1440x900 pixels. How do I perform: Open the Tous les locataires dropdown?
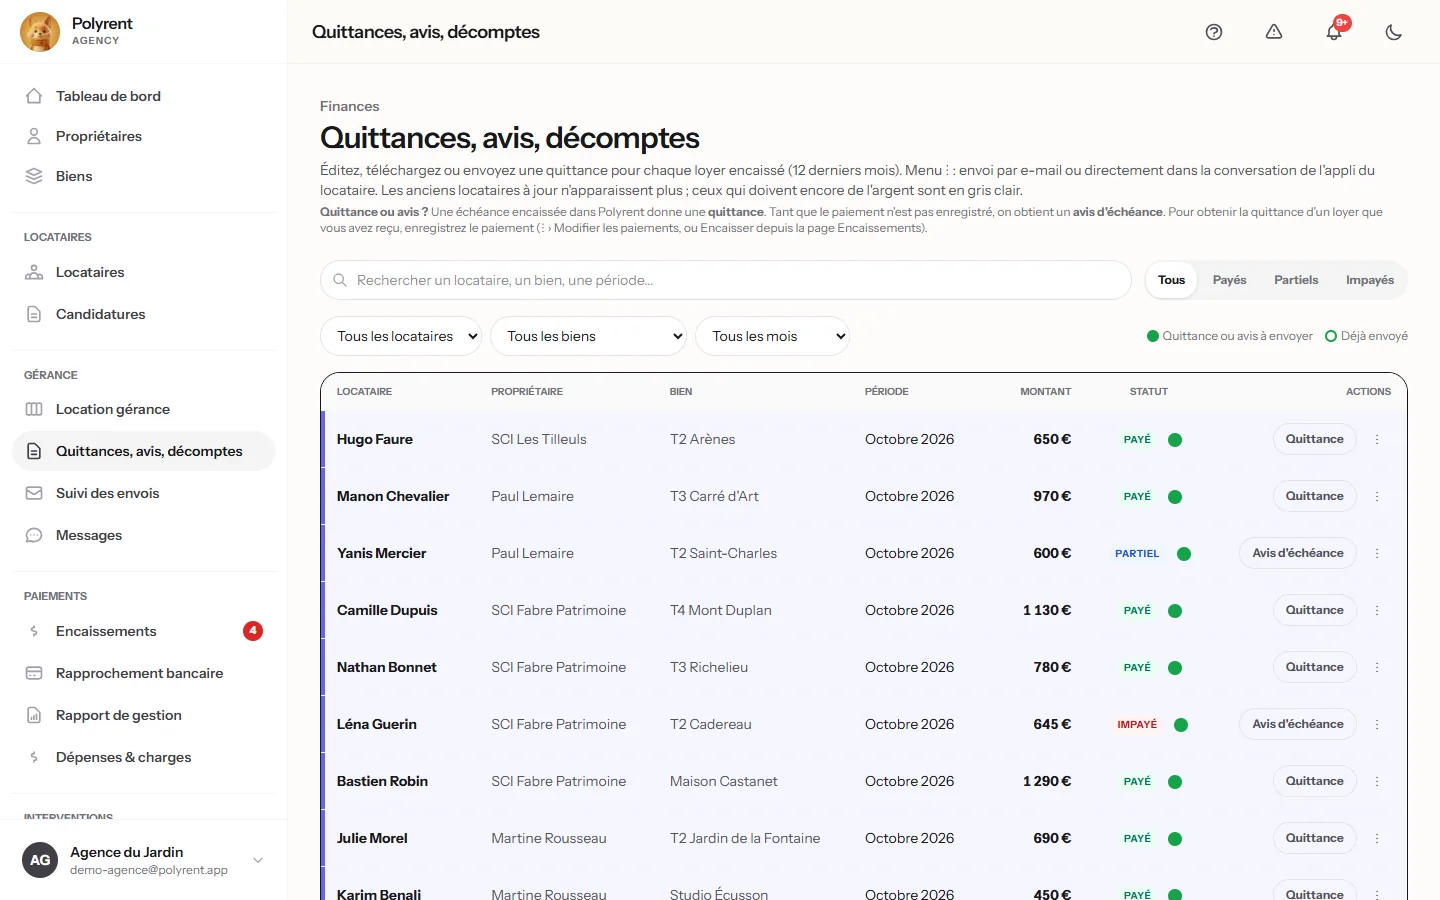[x=401, y=336]
